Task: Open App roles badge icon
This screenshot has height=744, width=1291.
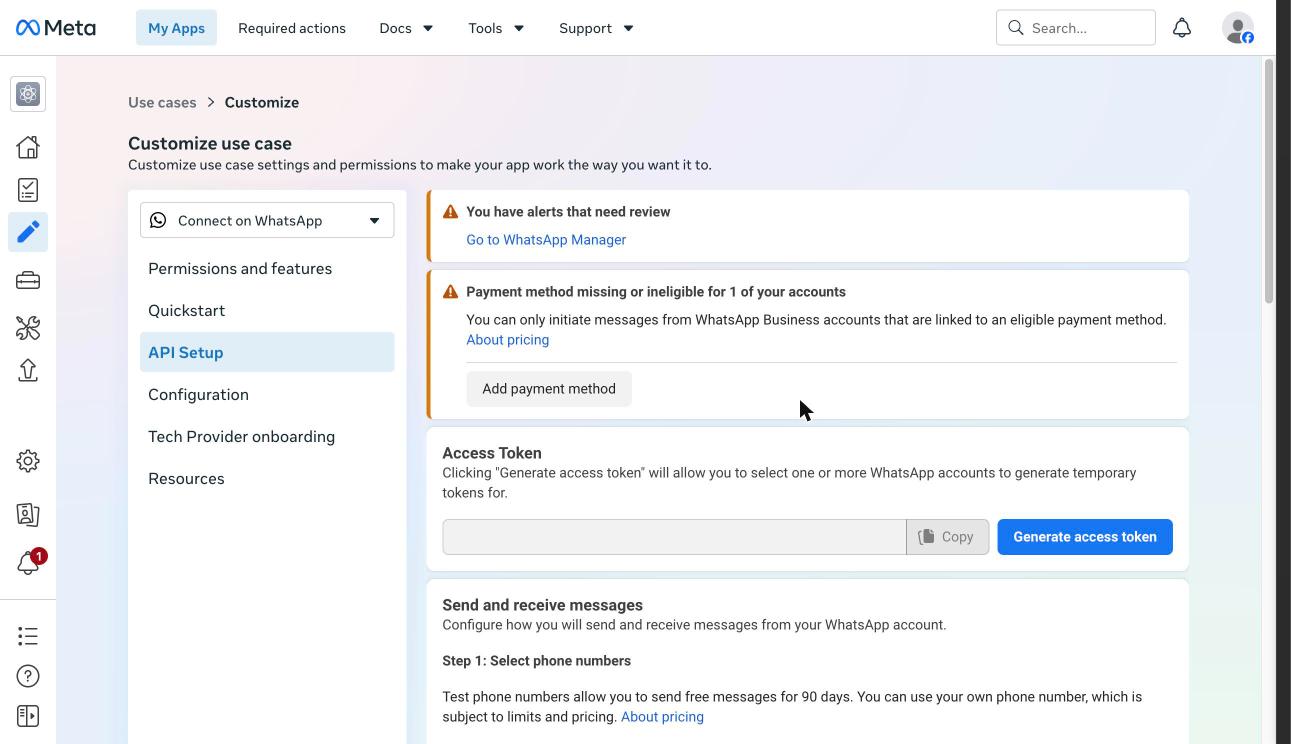Action: click(28, 514)
